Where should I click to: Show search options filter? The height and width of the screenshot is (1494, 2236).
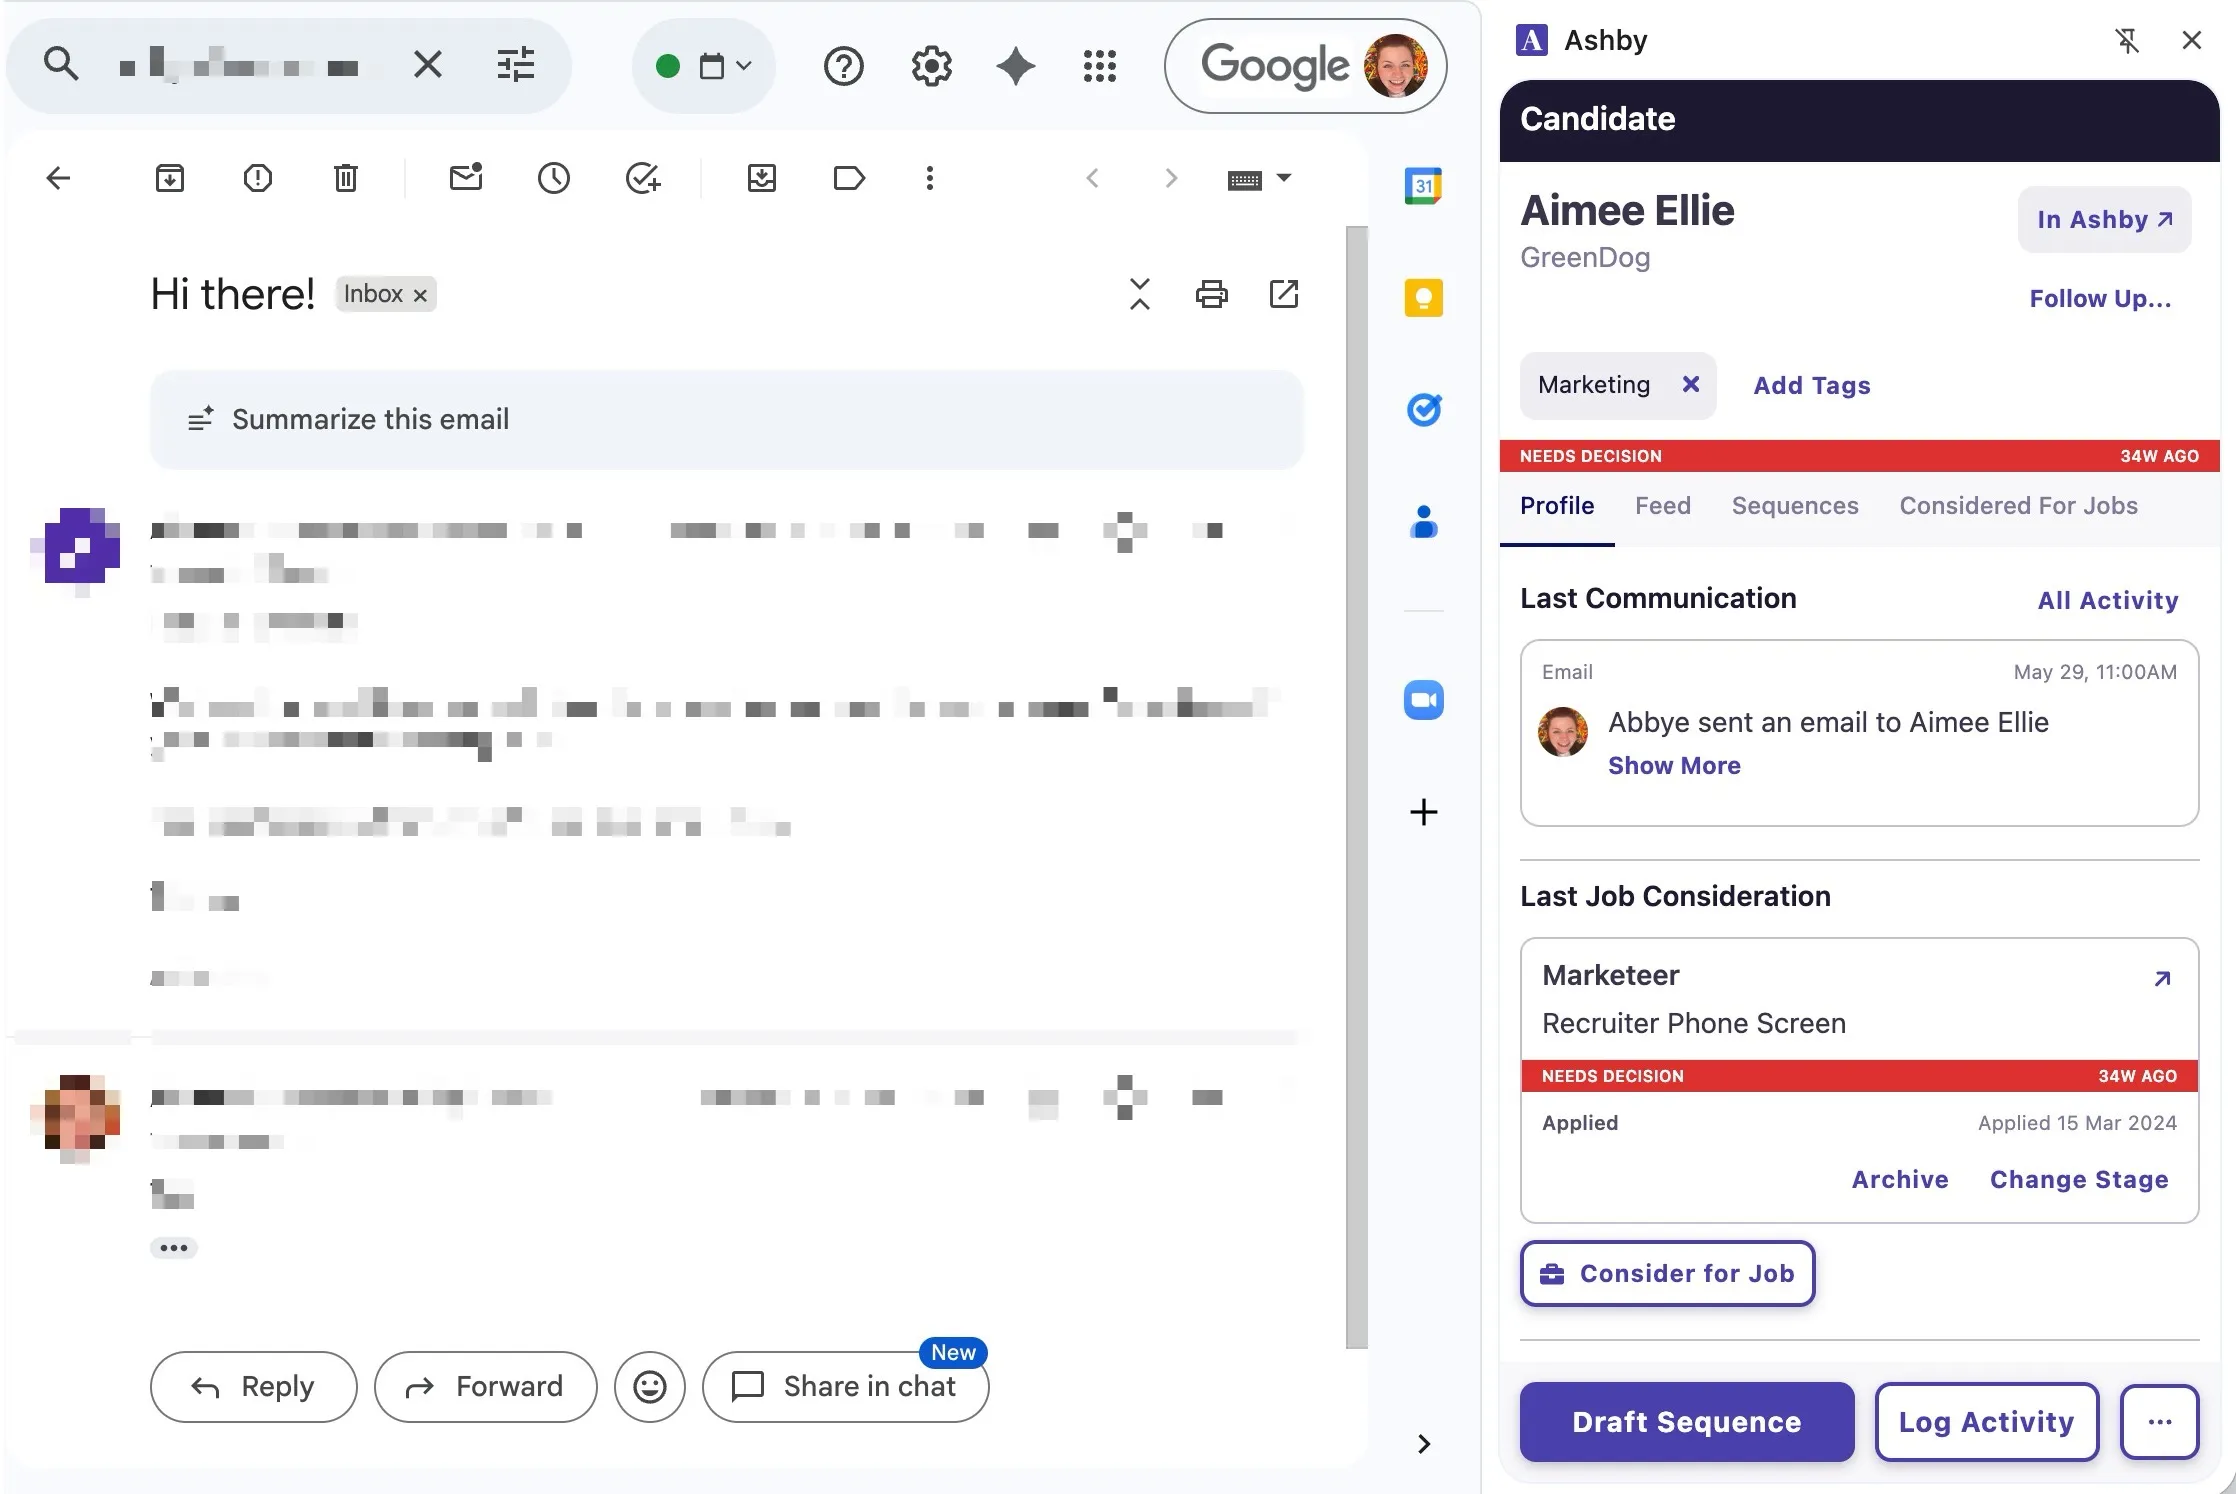[516, 65]
